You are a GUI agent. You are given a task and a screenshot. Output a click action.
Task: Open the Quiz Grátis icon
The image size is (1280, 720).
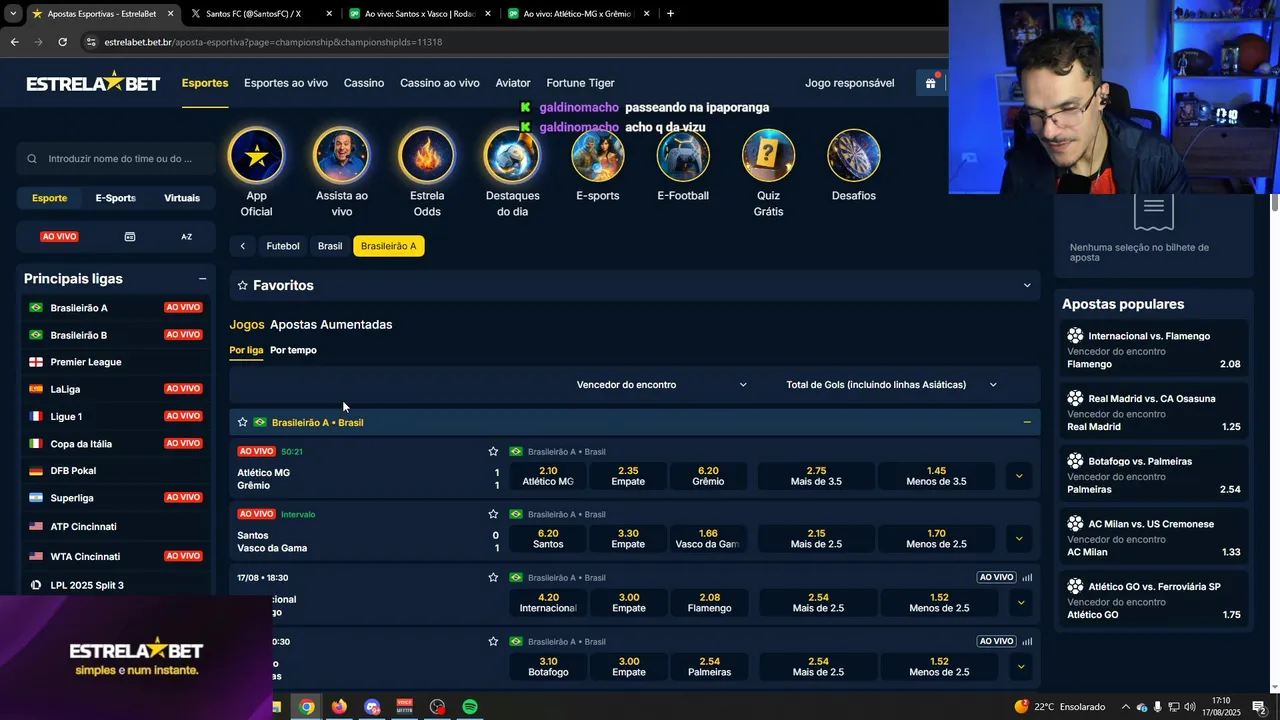[768, 156]
